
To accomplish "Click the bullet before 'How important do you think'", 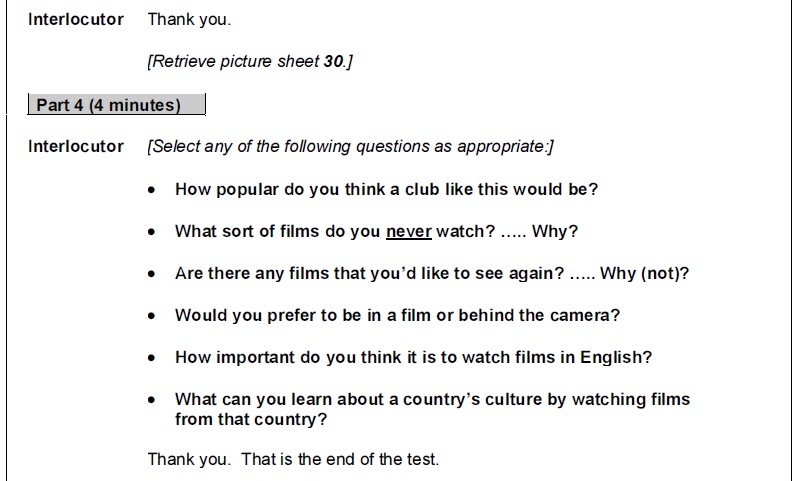I will point(151,358).
